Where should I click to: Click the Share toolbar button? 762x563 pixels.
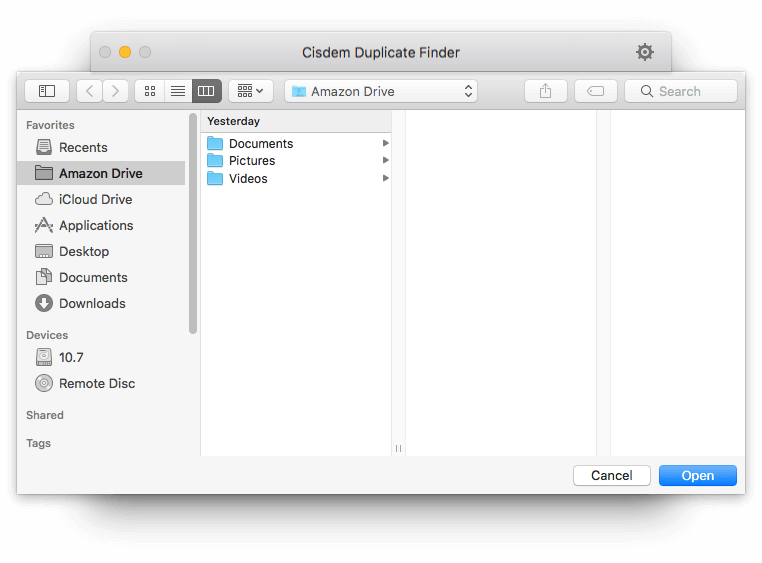click(x=546, y=91)
